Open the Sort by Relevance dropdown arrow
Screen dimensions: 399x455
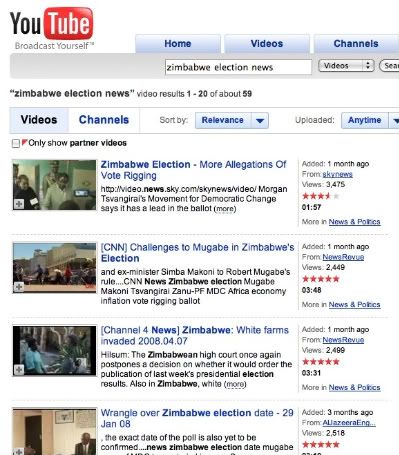click(260, 120)
